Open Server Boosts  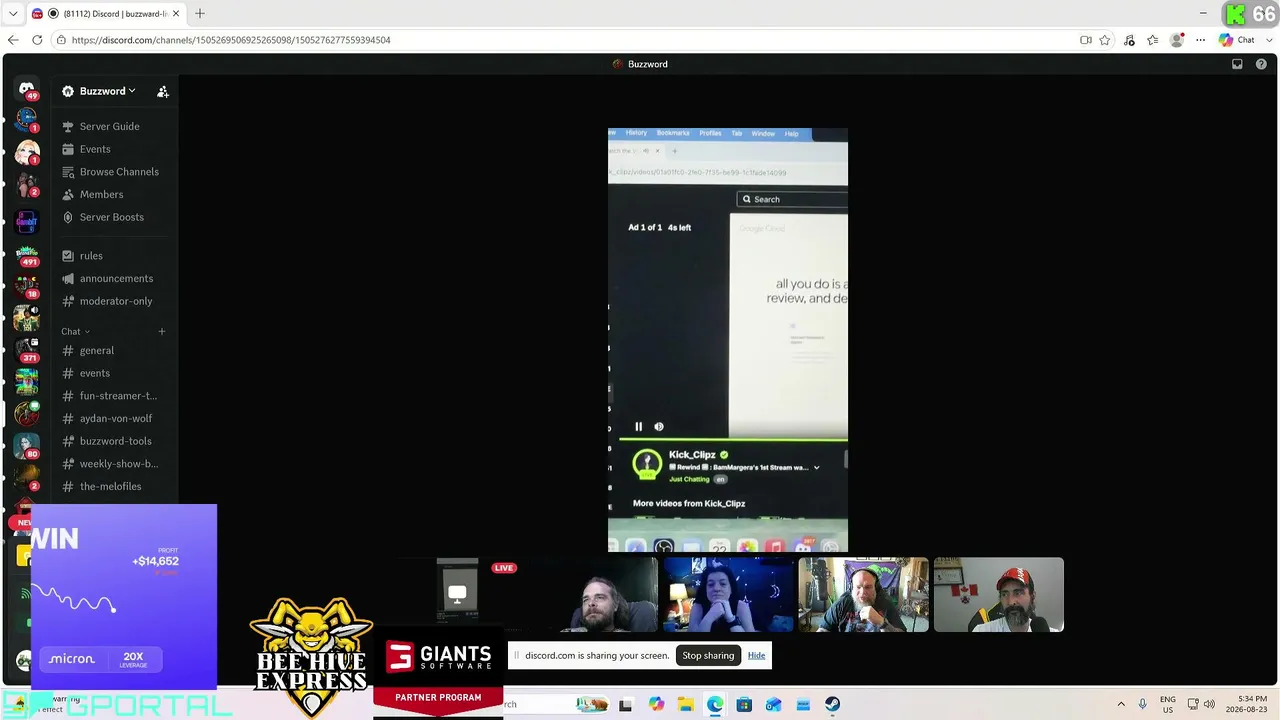112,217
